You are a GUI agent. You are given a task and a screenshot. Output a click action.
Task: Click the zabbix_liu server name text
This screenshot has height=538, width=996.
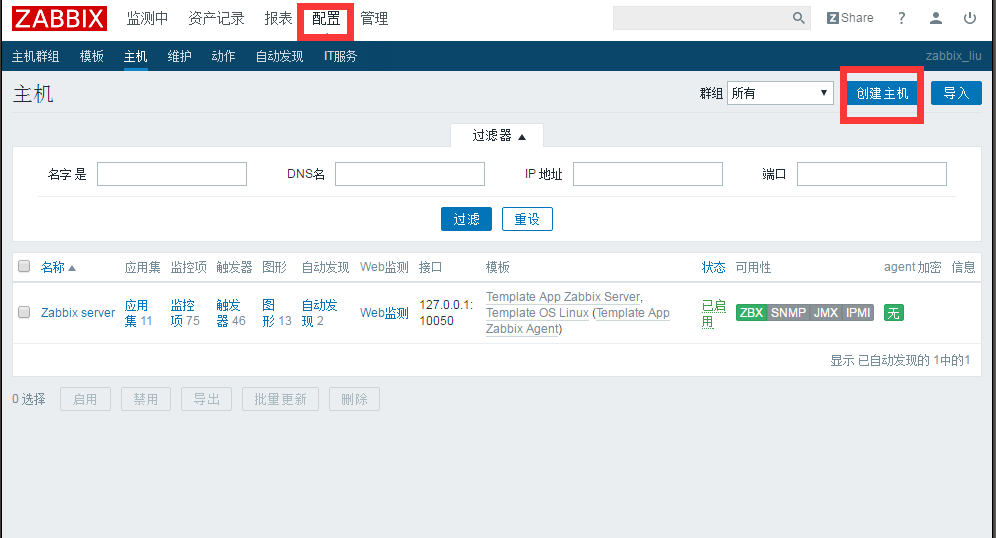click(x=953, y=56)
